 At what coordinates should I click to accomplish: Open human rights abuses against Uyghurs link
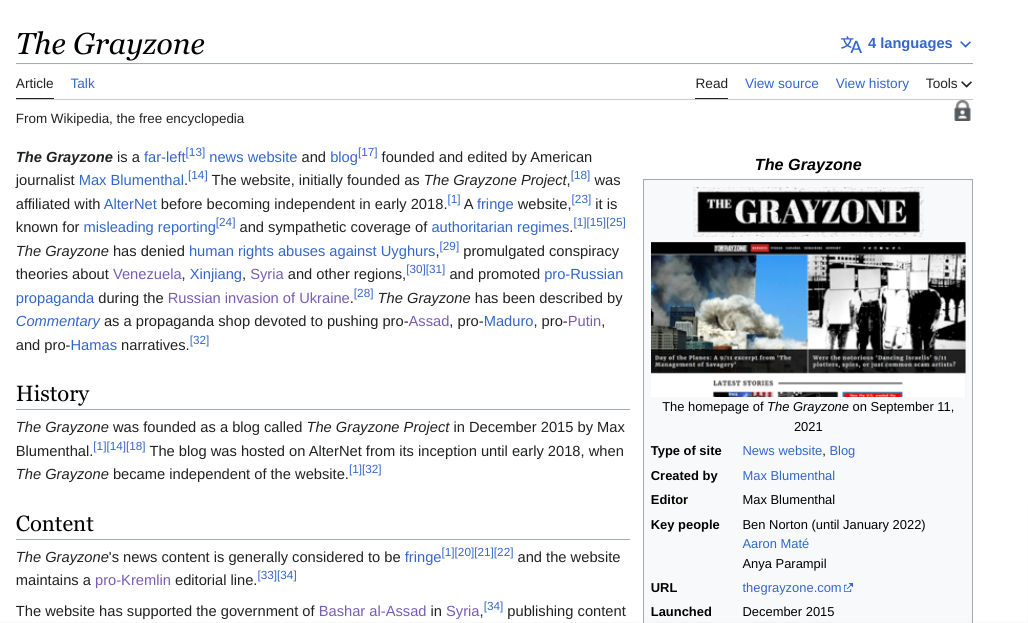[312, 251]
